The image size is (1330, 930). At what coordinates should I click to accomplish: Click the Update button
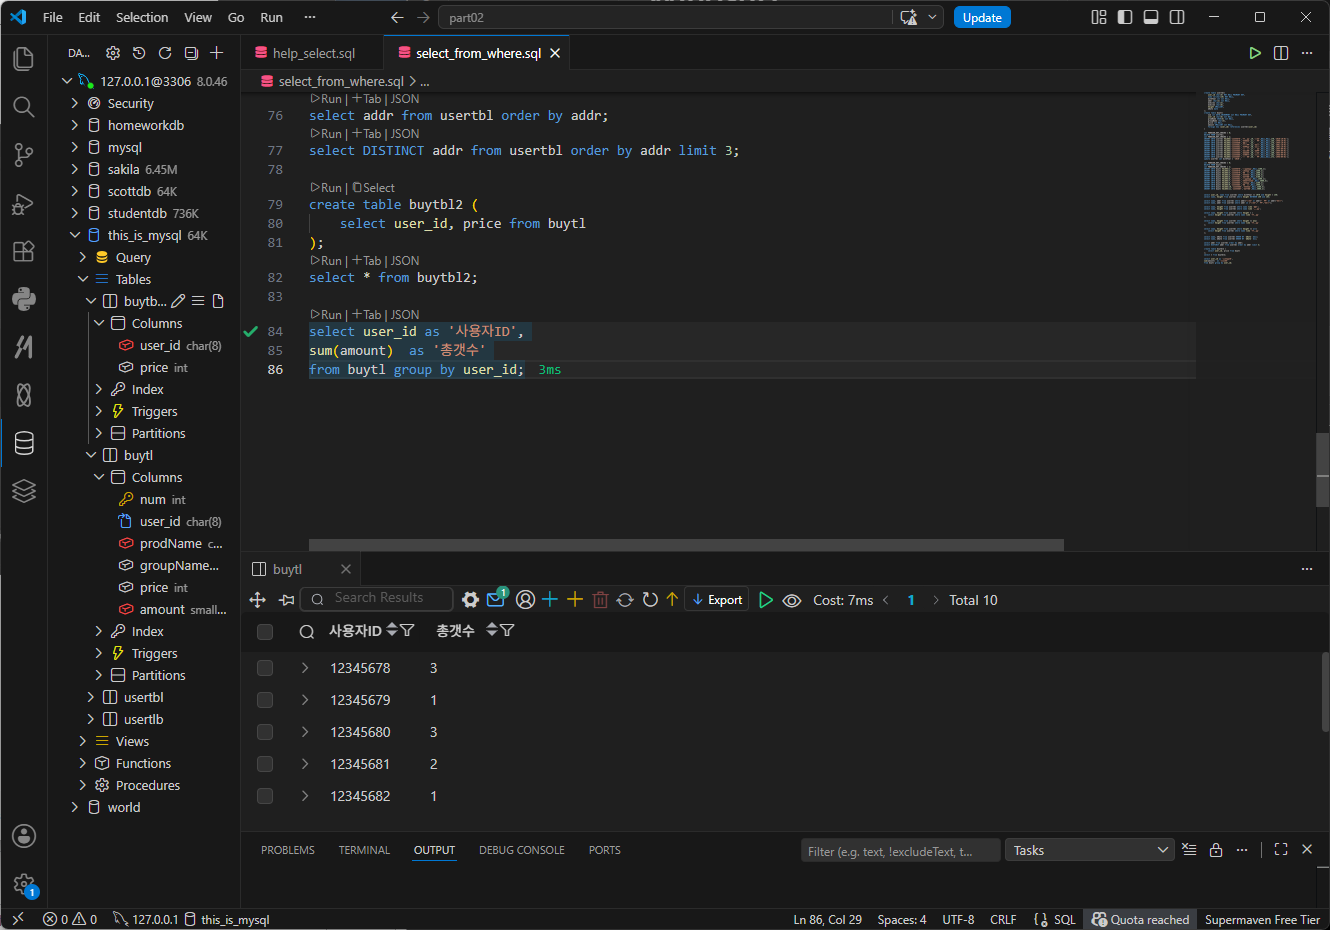[982, 17]
